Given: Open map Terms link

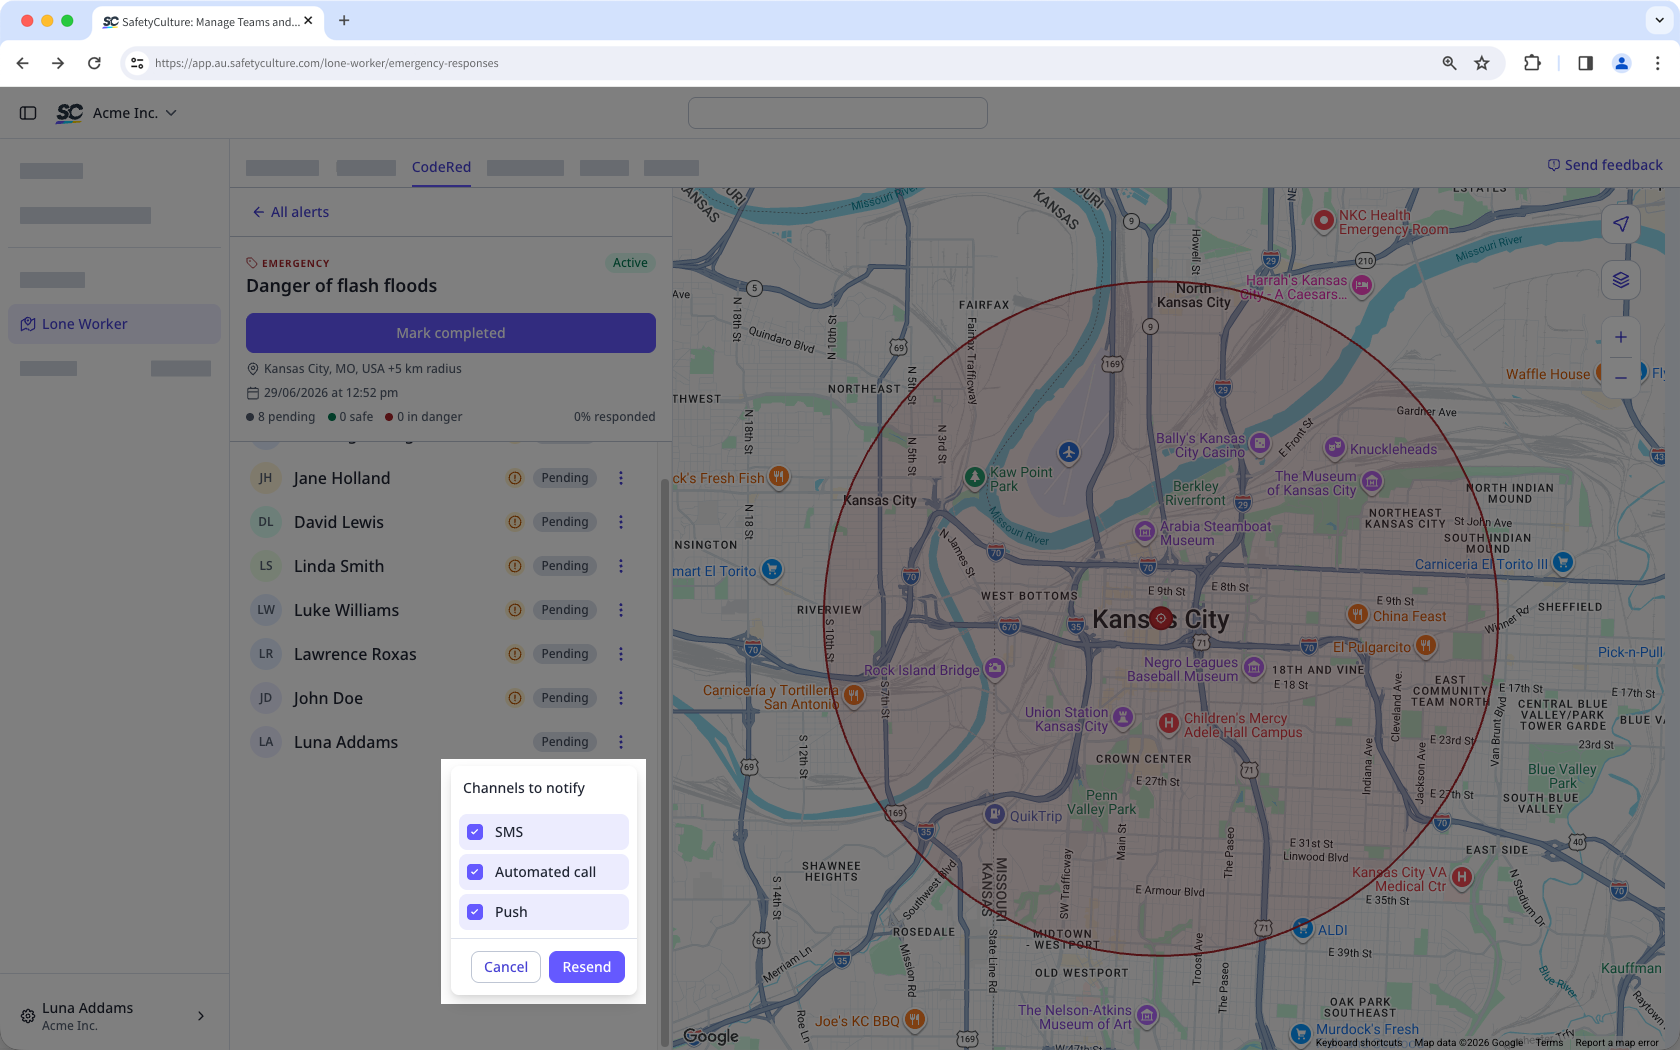Looking at the screenshot, I should click(1549, 1043).
